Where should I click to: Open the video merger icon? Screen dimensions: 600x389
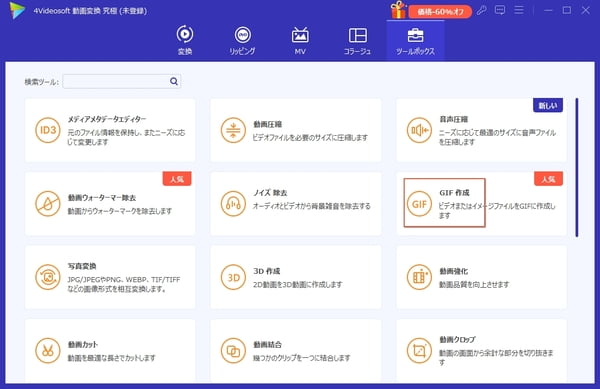233,350
